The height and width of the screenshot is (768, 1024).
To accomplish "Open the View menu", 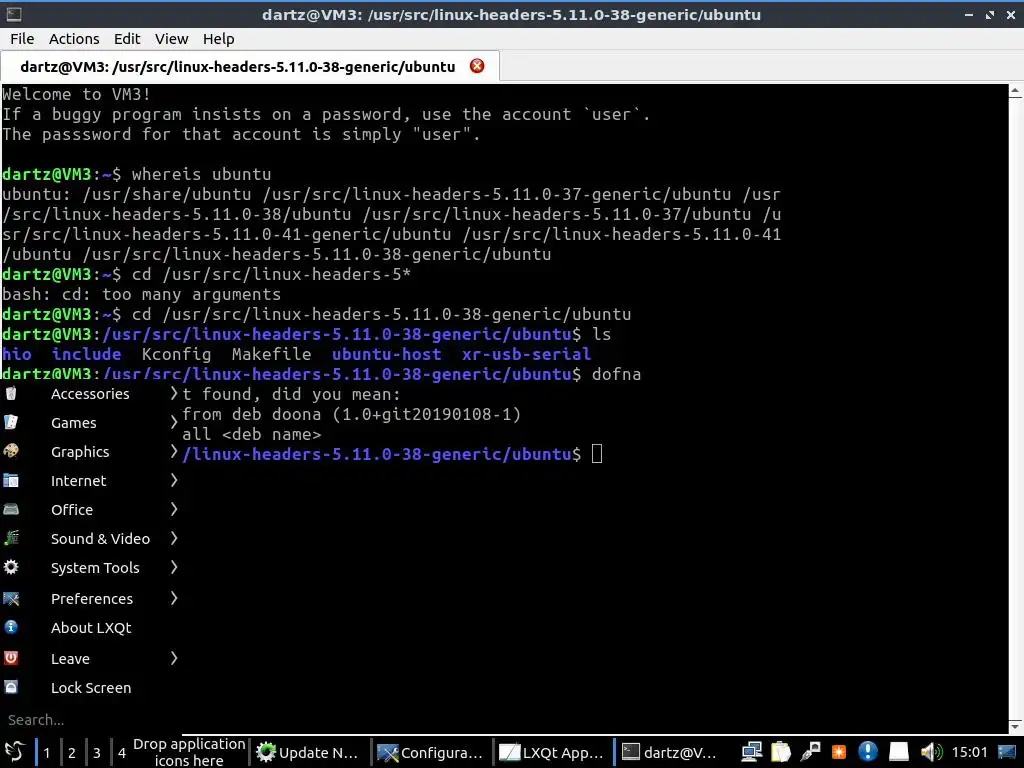I will pyautogui.click(x=171, y=39).
